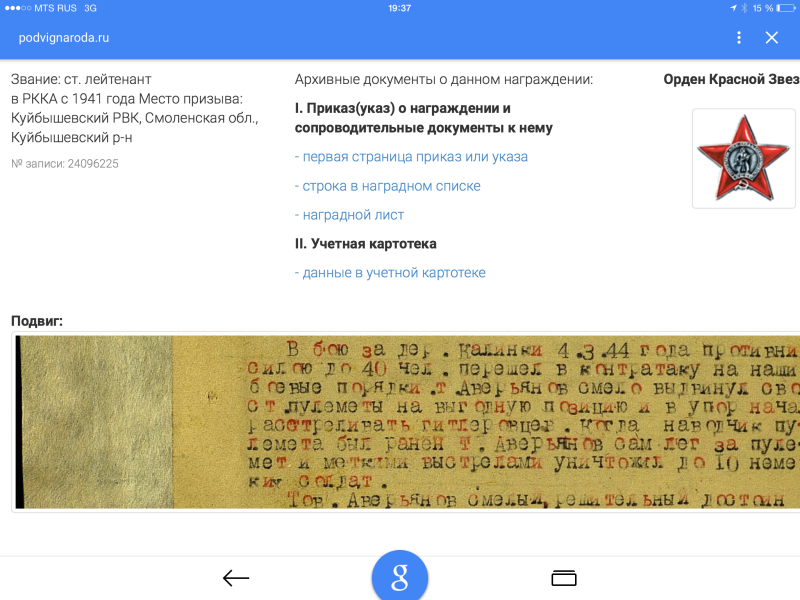Open the three-dot overflow menu
Viewport: 800px width, 600px height.
pos(739,37)
